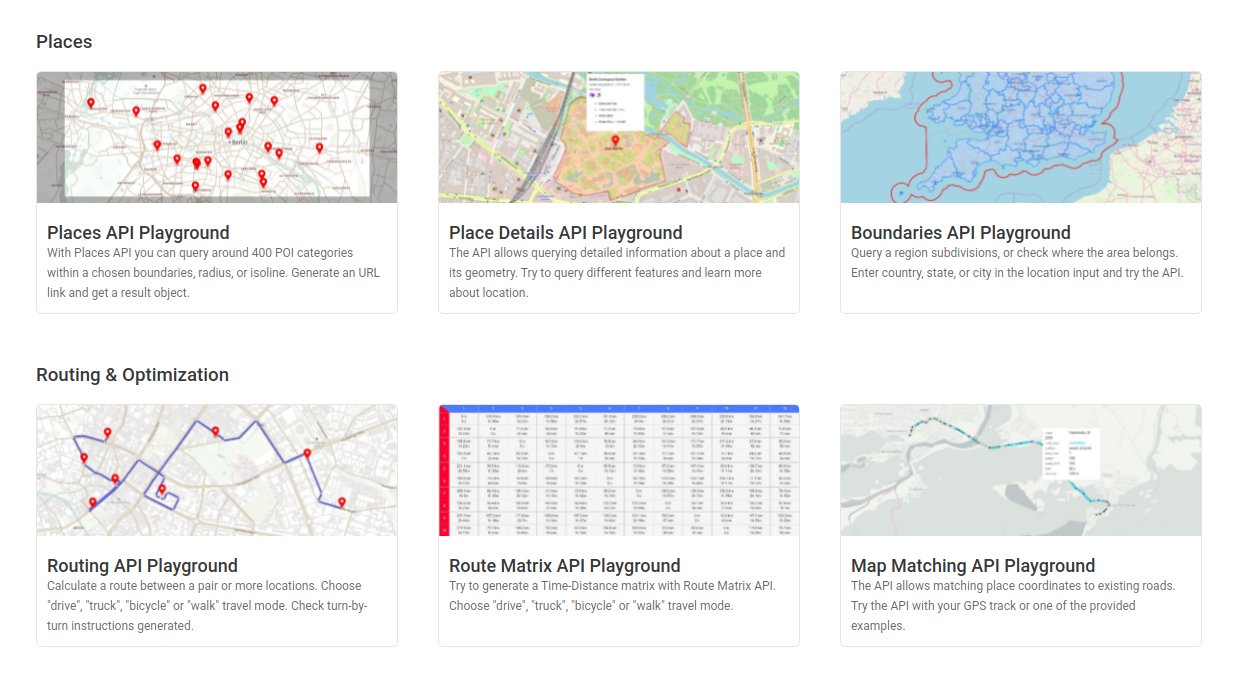Image resolution: width=1251 pixels, height=681 pixels.
Task: Open the Route Matrix API Playground link
Action: (565, 565)
